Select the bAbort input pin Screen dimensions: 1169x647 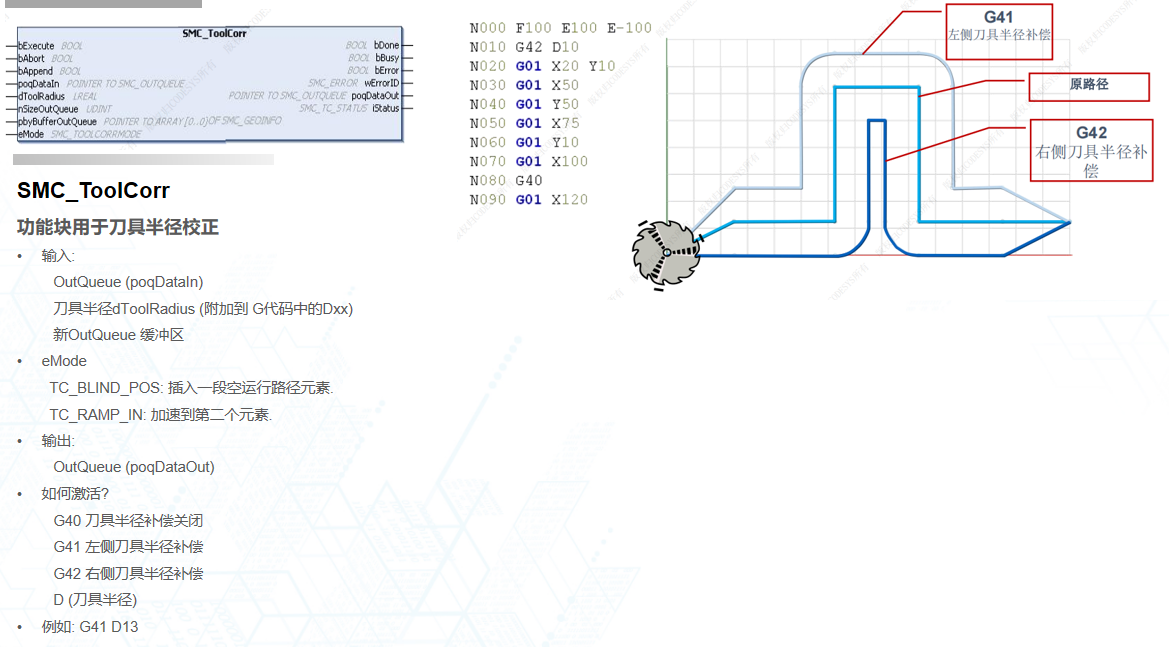[32, 59]
